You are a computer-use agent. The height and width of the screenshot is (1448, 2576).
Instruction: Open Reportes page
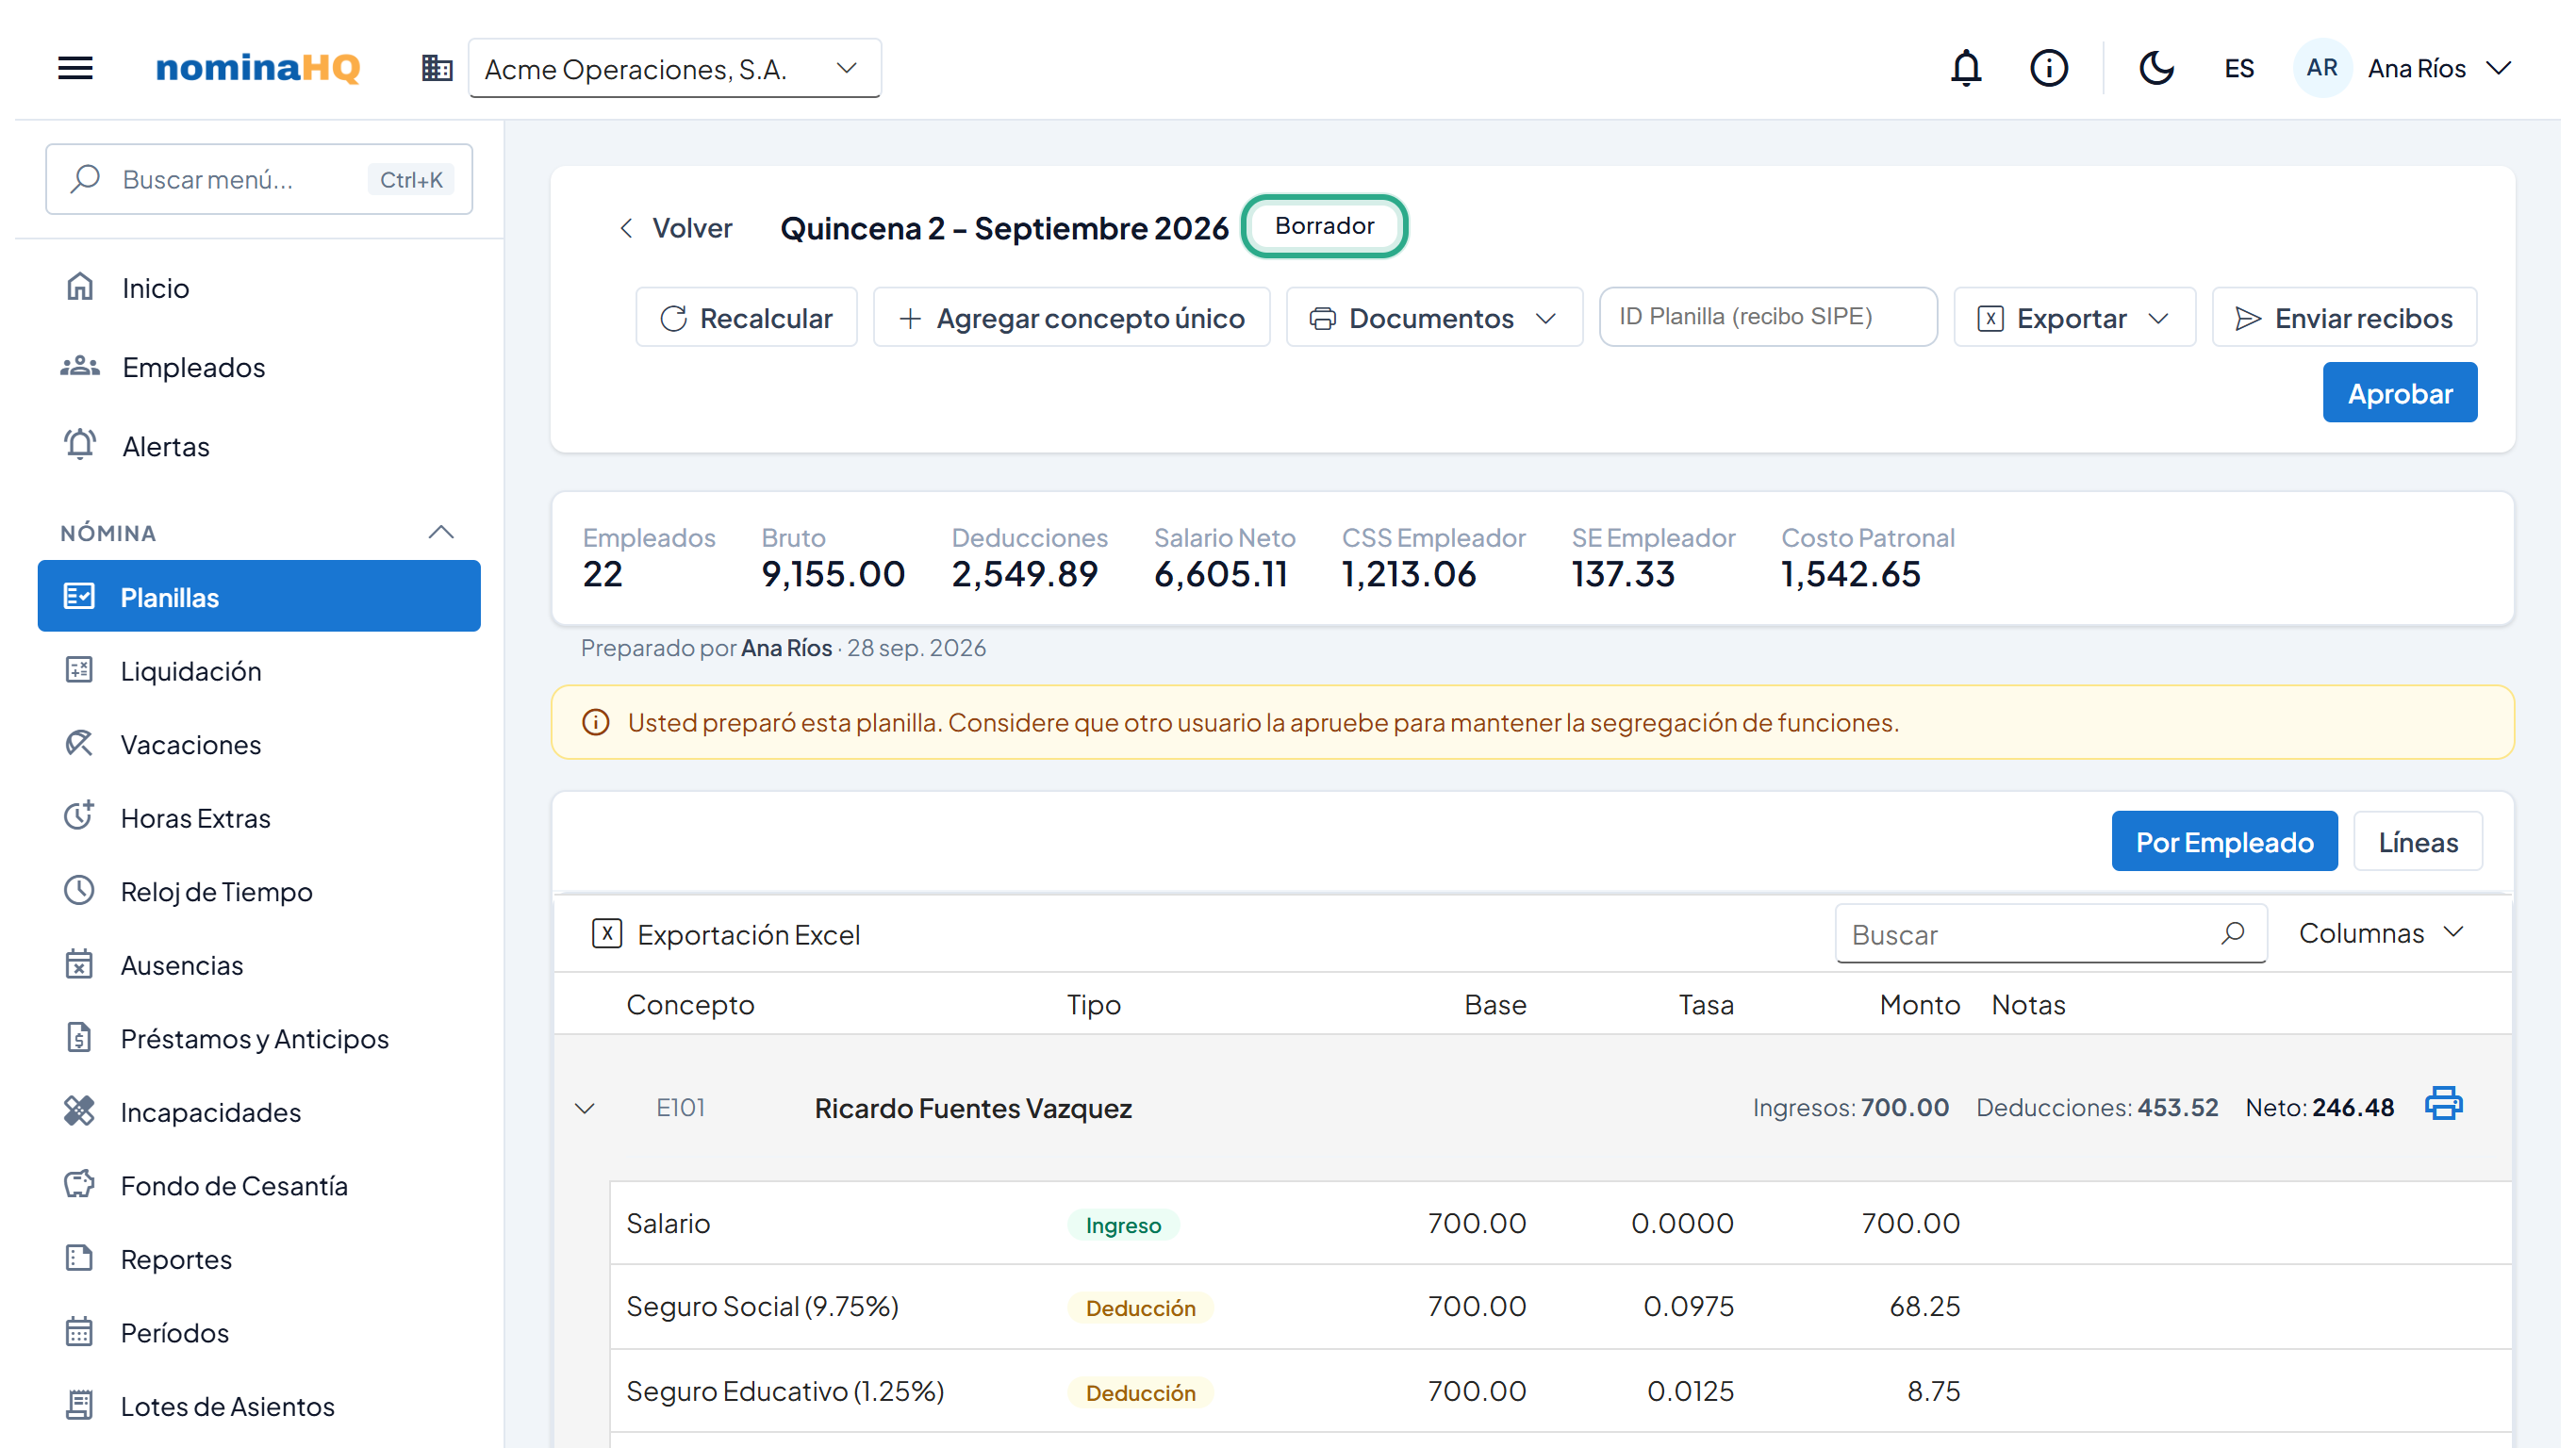point(259,1259)
